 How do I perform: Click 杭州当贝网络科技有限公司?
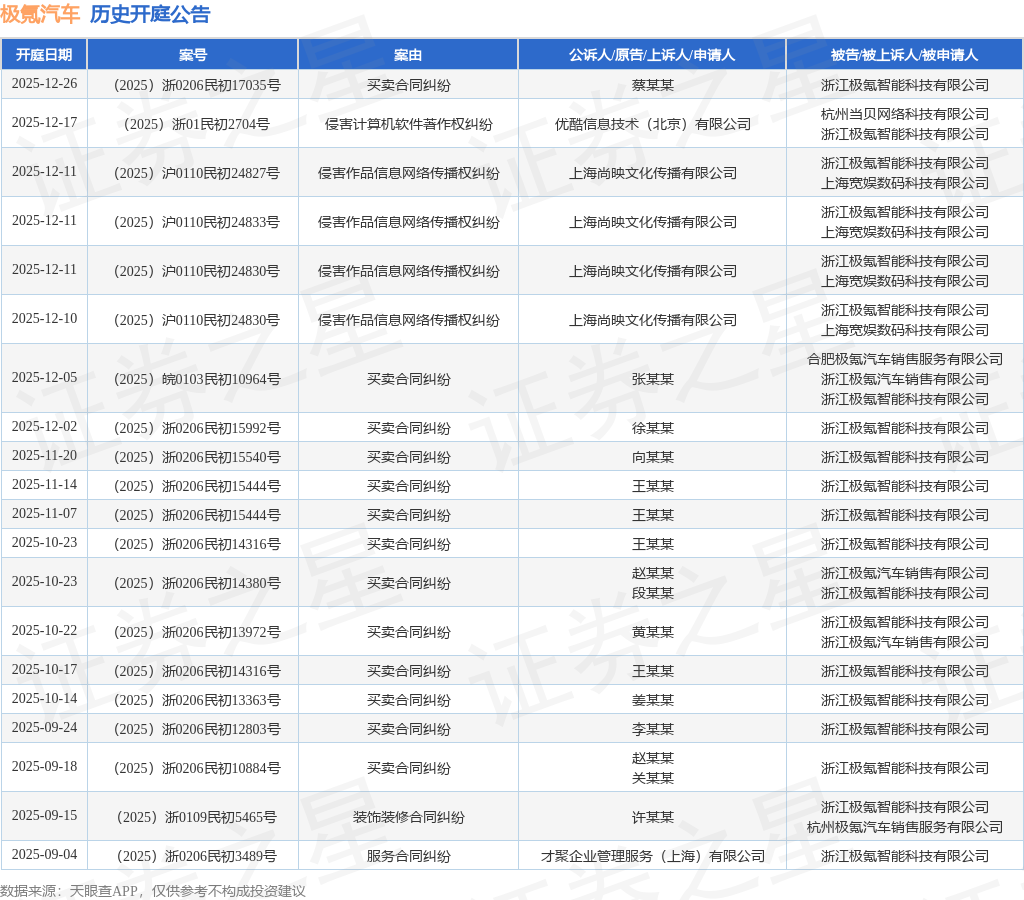click(x=904, y=114)
